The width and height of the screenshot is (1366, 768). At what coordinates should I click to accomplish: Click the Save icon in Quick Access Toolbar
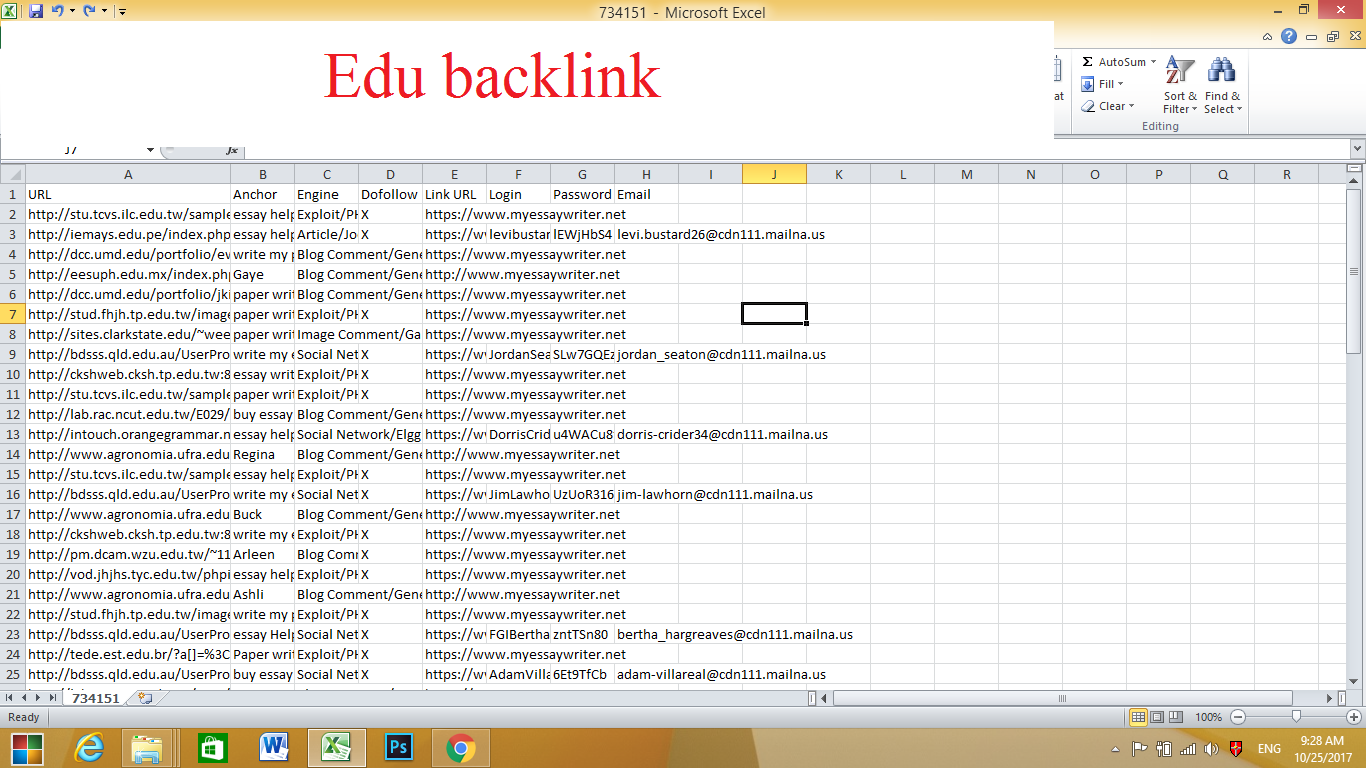34,9
